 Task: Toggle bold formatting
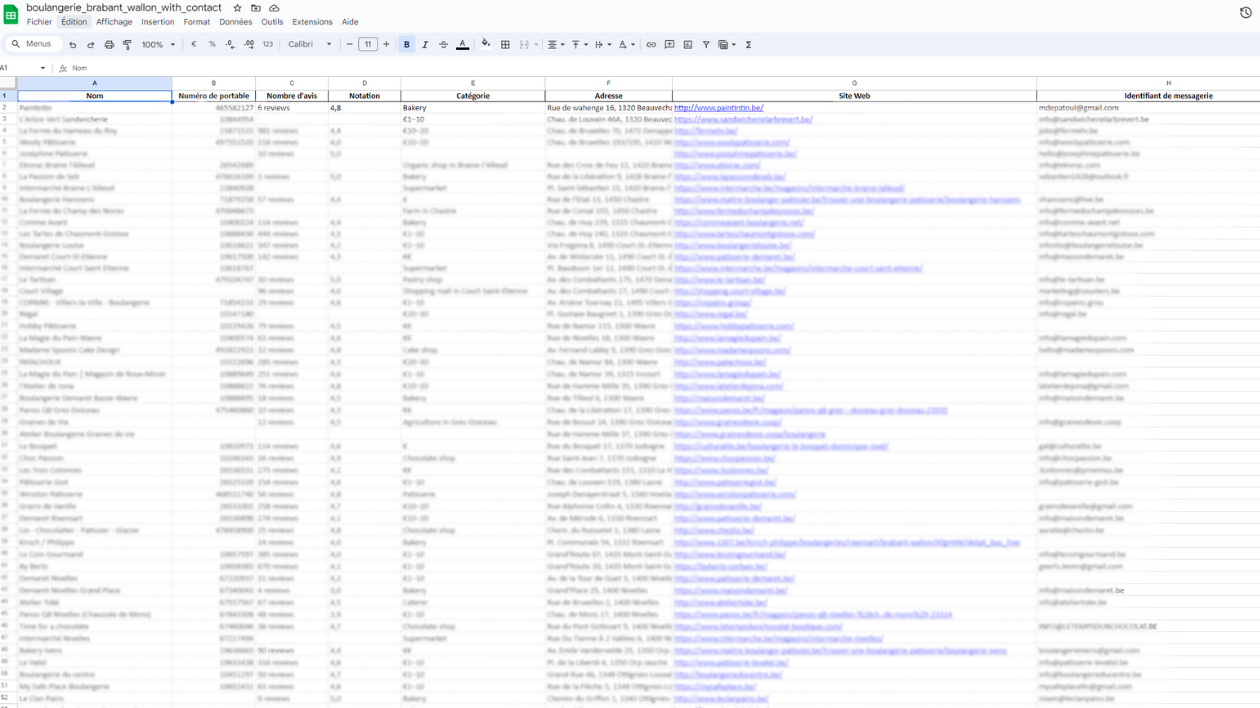point(407,45)
